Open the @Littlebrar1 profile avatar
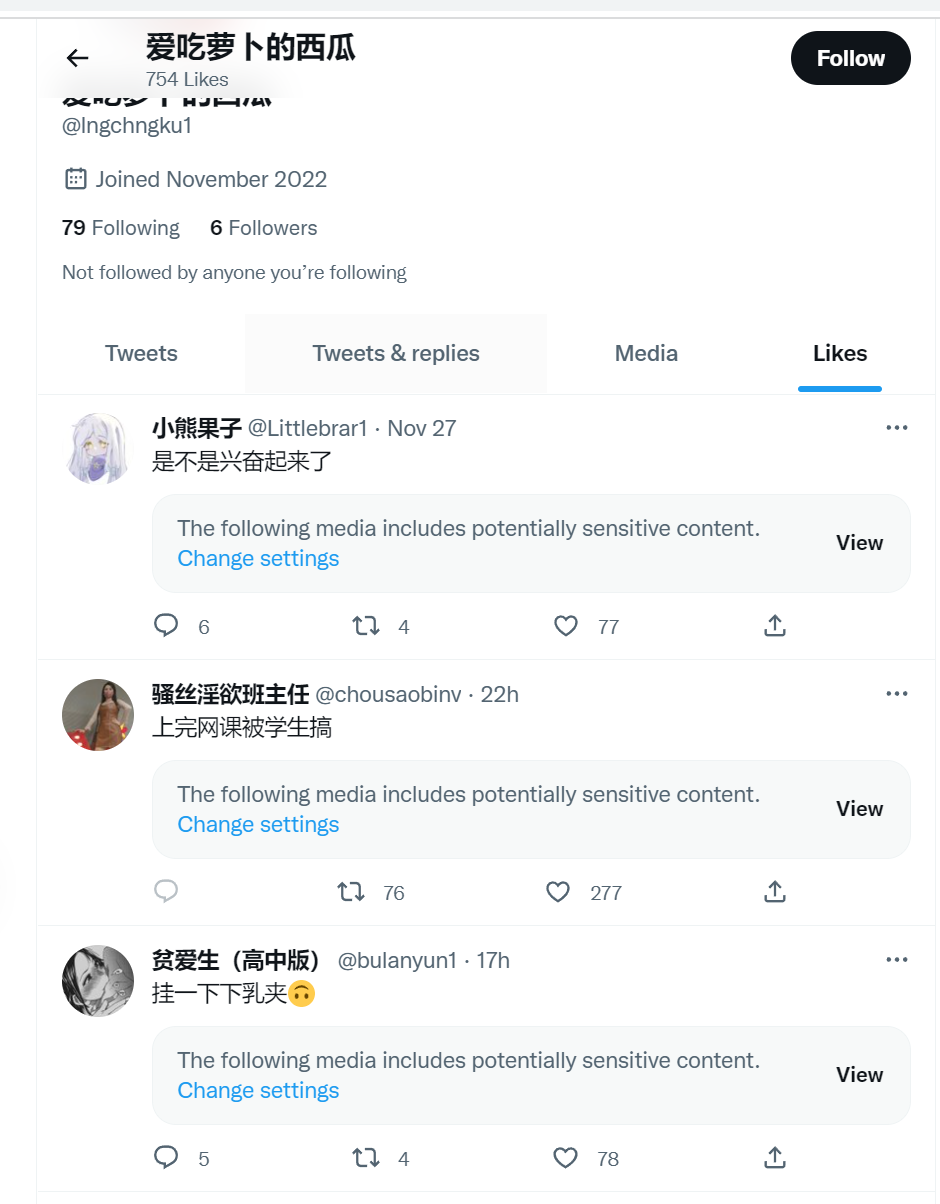The image size is (940, 1204). coord(98,448)
